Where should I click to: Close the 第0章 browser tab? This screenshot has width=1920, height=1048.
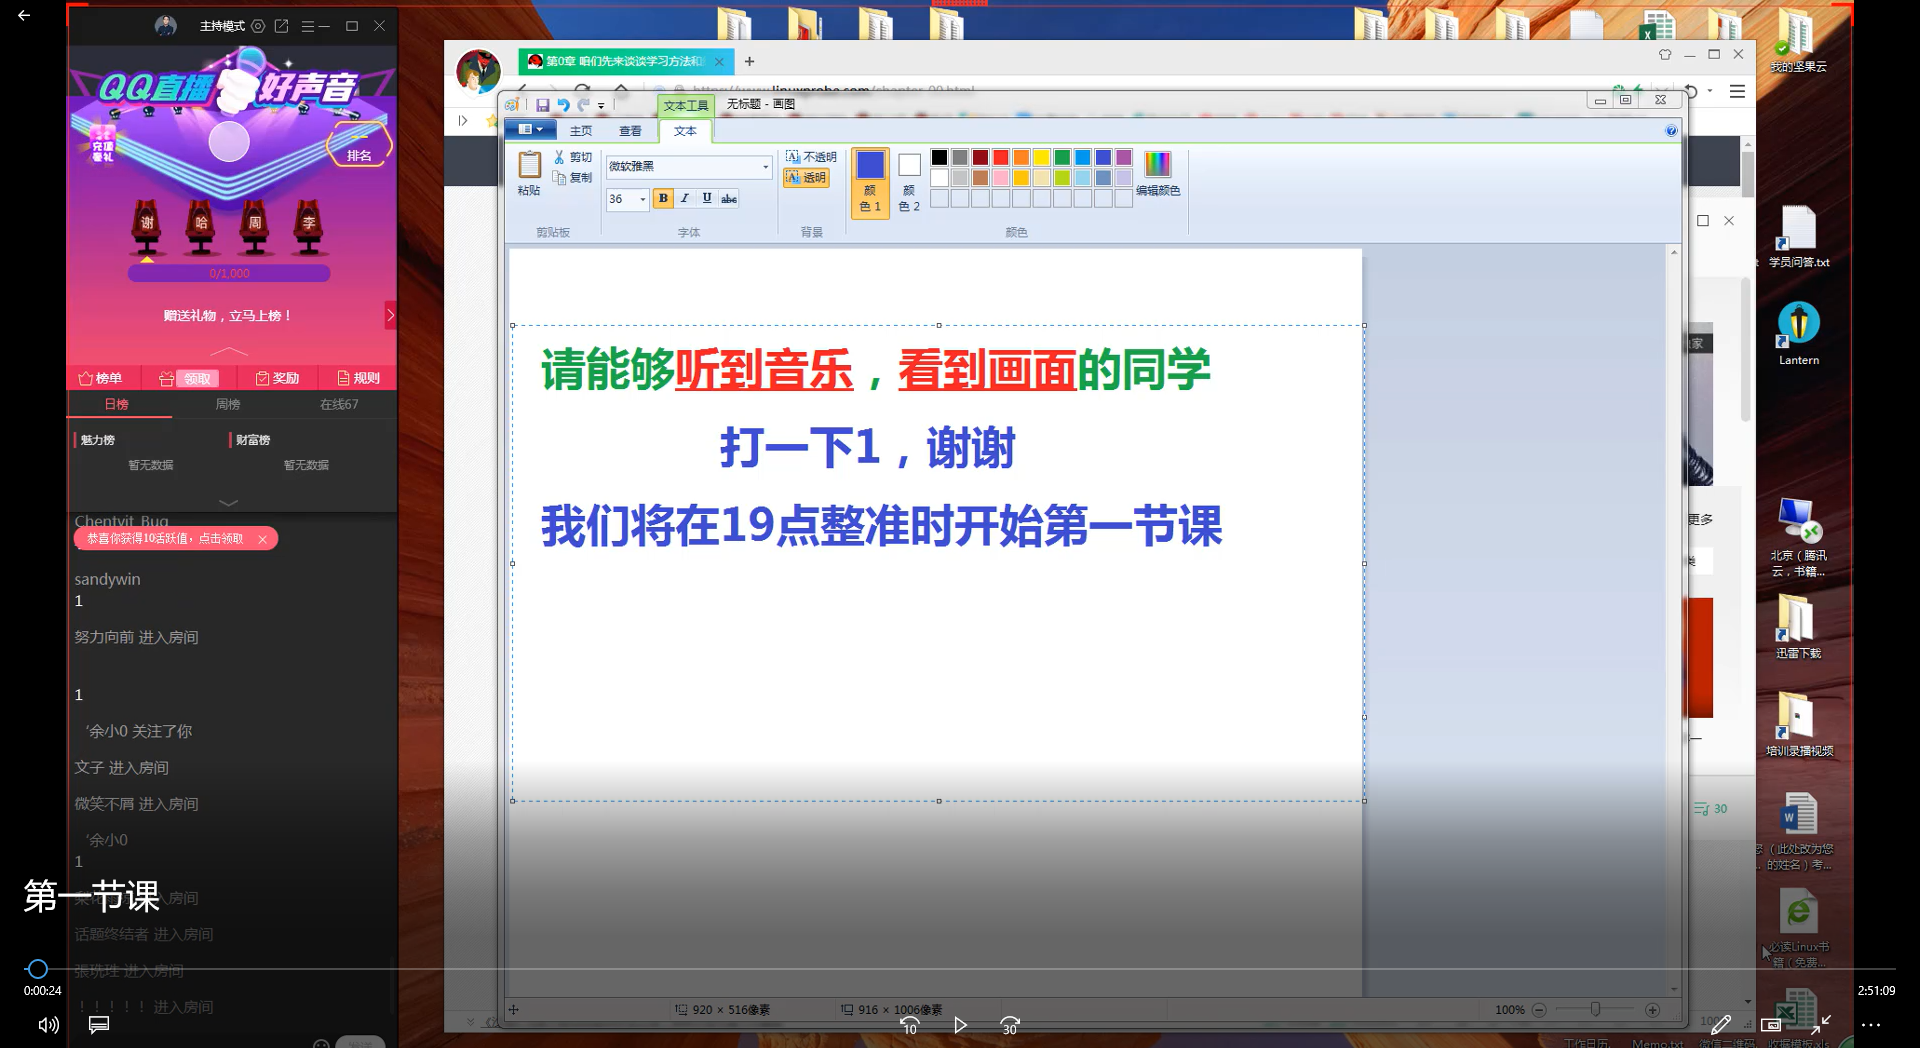pos(718,61)
